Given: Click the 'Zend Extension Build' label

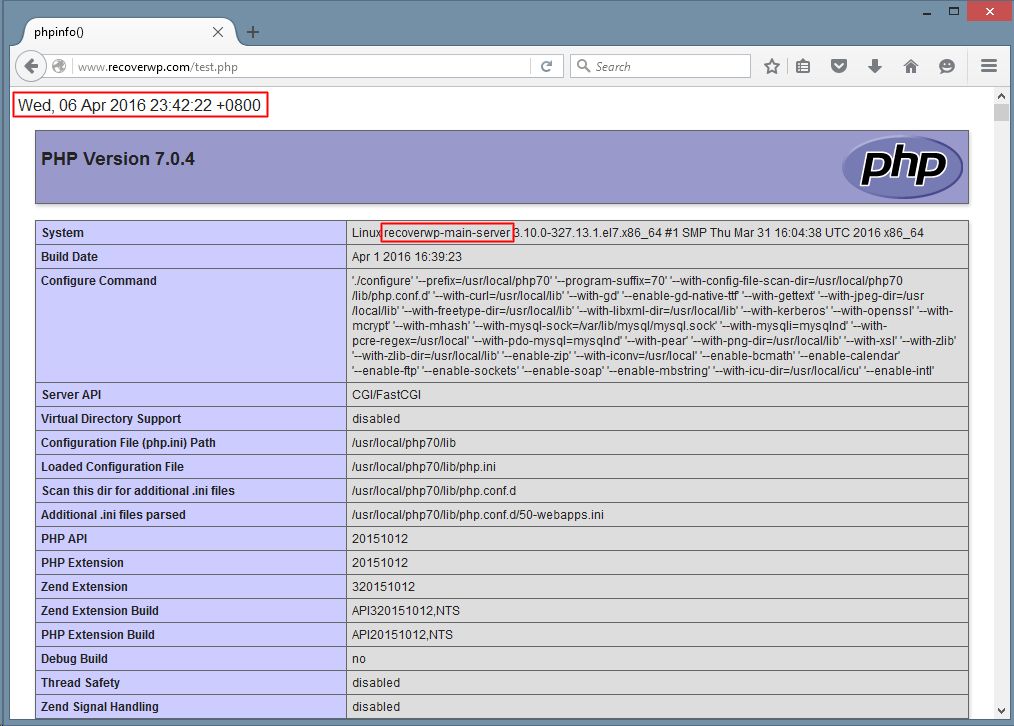Looking at the screenshot, I should (100, 610).
